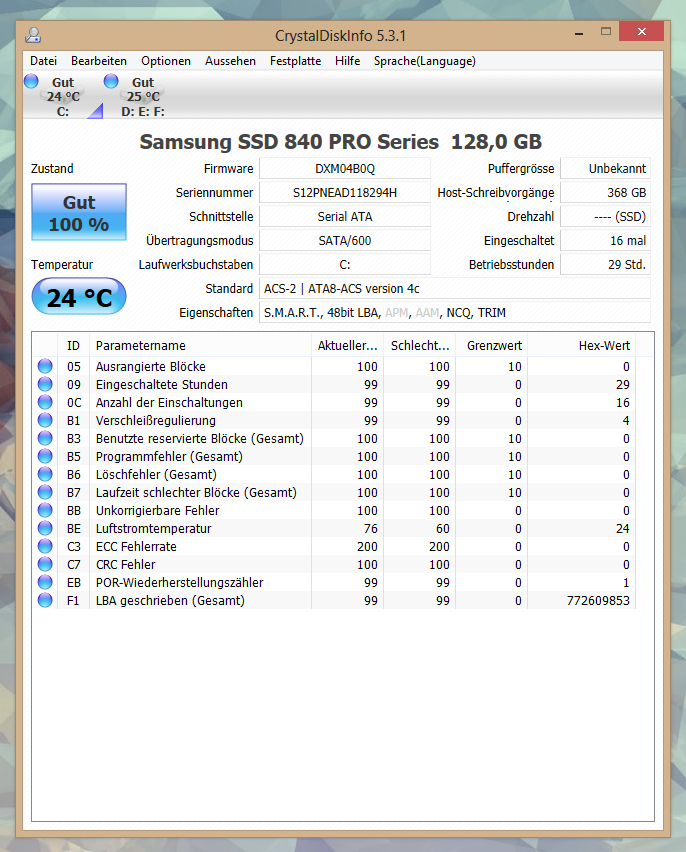Click status orb for Eingeschaltete Stunden row
Screen dimensions: 686x852
[x=45, y=384]
